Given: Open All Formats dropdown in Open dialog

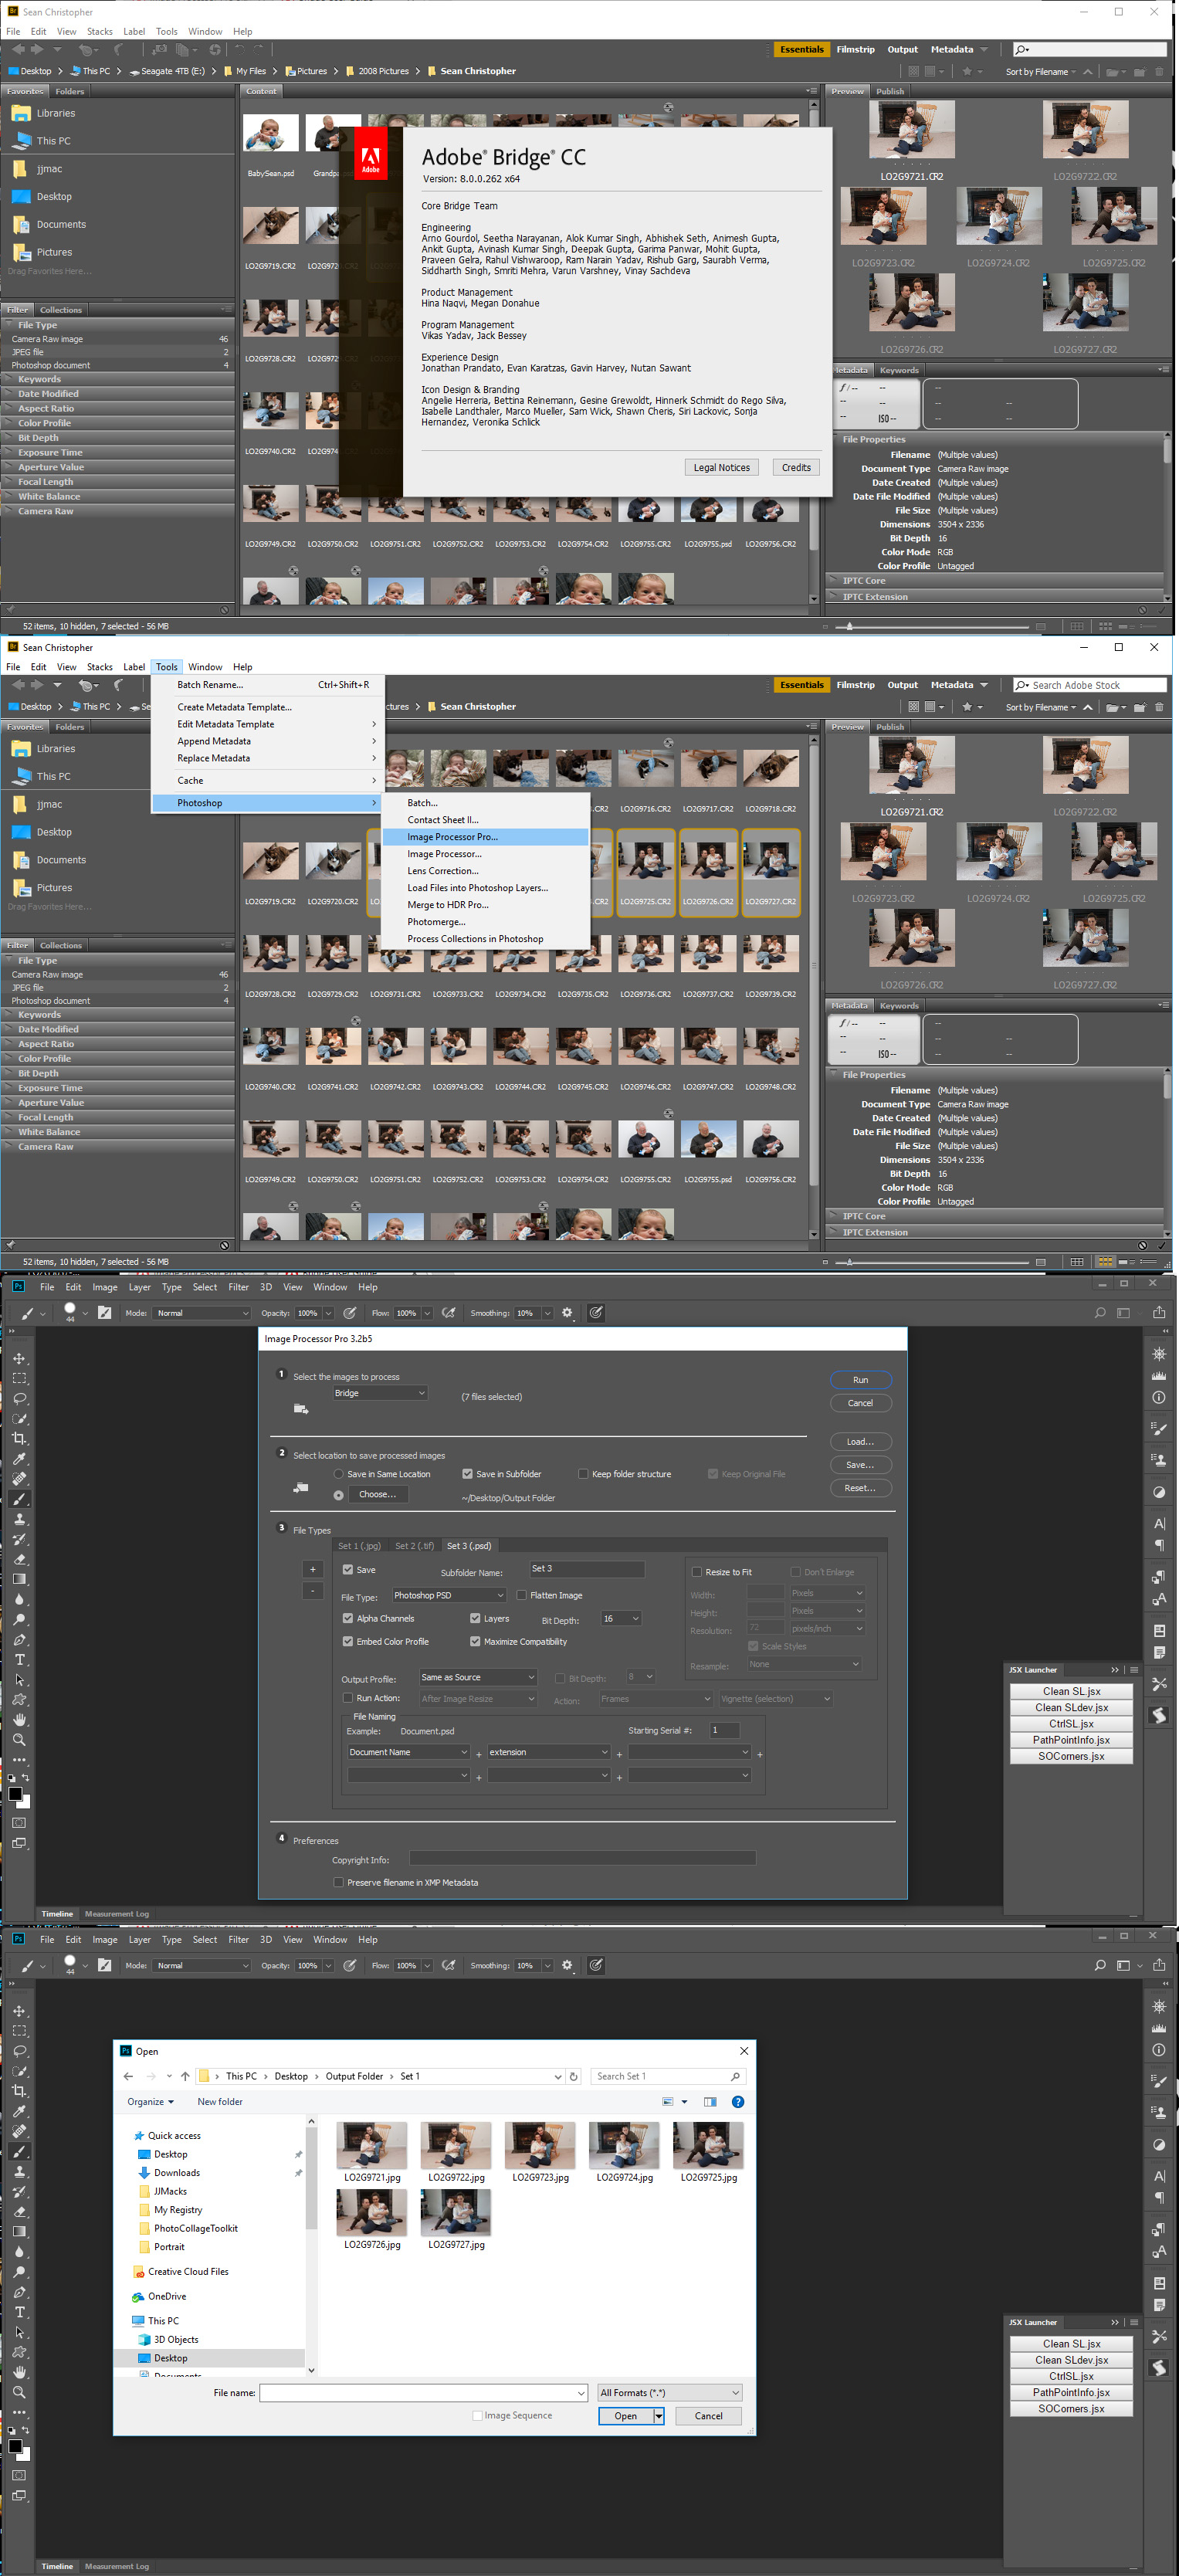Looking at the screenshot, I should (670, 2392).
